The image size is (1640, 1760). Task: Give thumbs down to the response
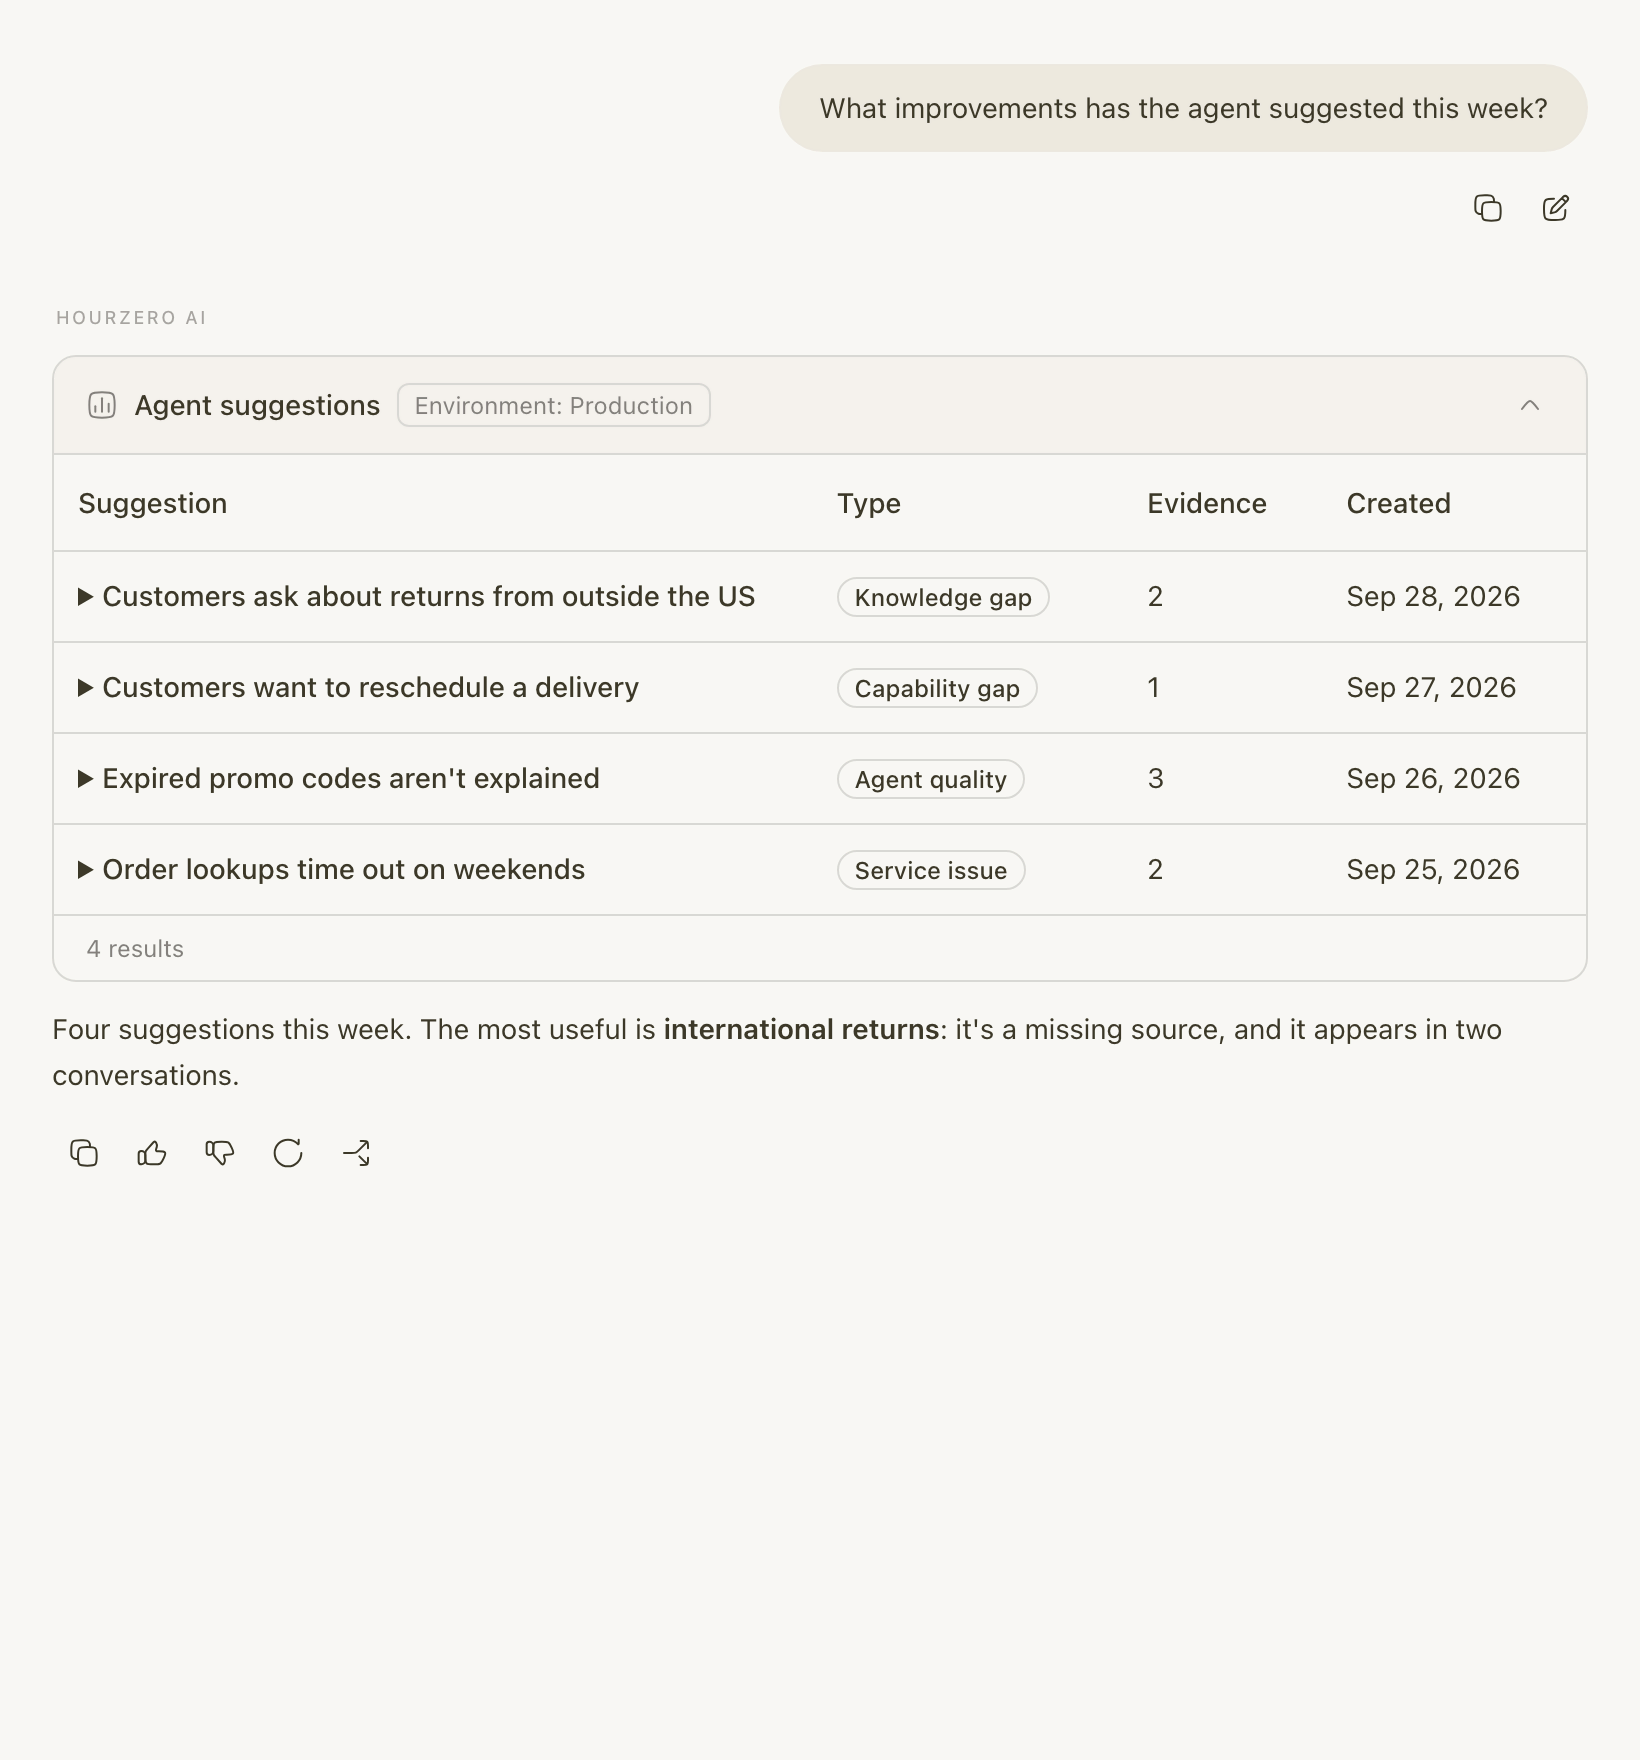220,1153
